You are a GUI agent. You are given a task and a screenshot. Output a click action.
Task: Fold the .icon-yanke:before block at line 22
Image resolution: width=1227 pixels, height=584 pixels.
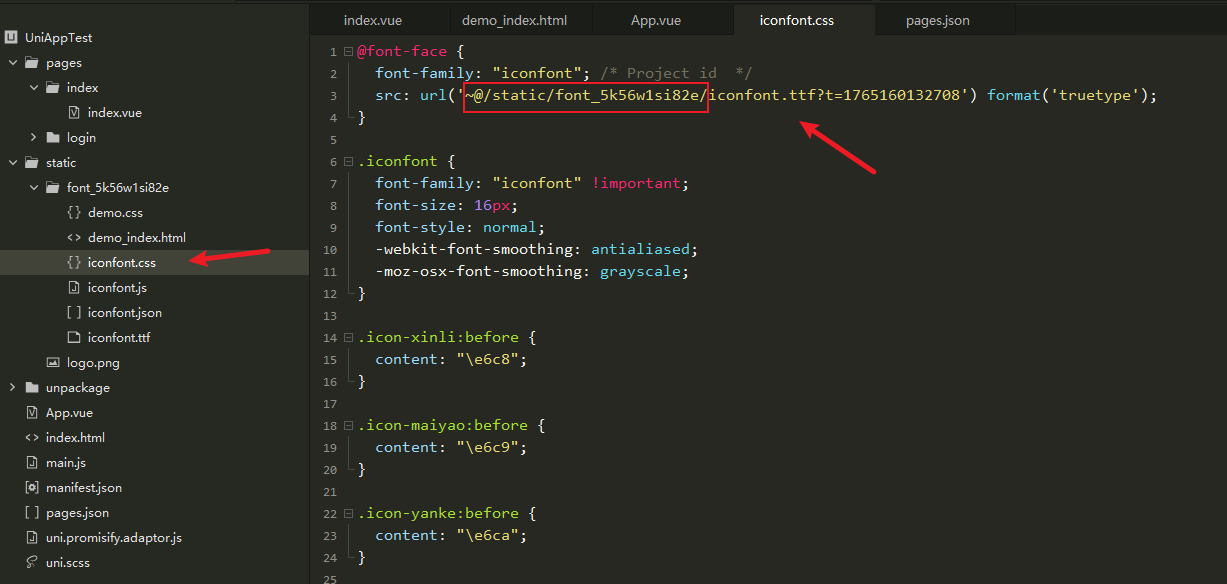click(348, 513)
